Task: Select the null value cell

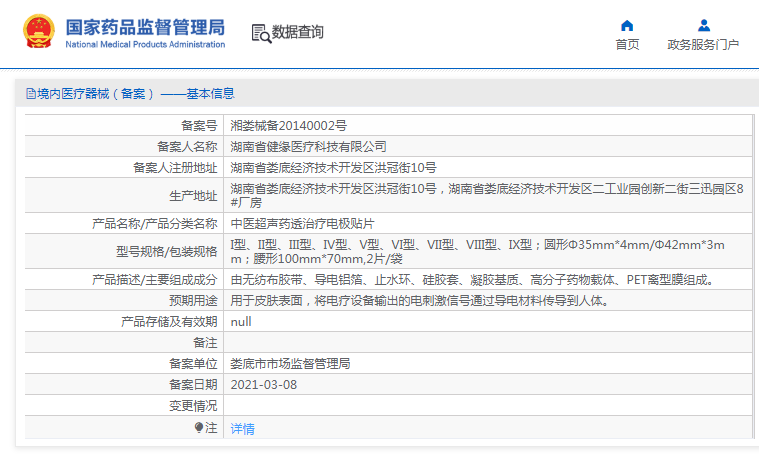Action: [x=241, y=322]
